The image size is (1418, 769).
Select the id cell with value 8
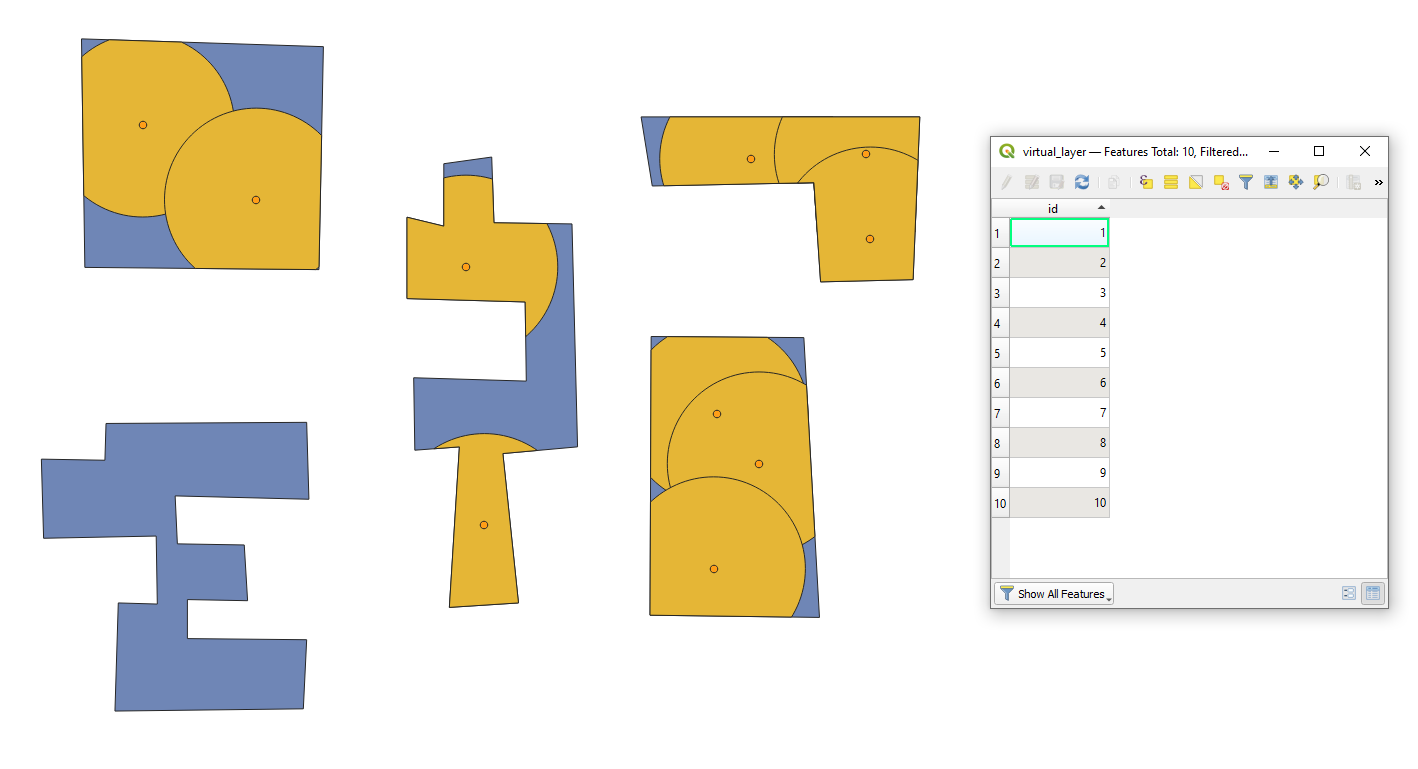point(1060,443)
